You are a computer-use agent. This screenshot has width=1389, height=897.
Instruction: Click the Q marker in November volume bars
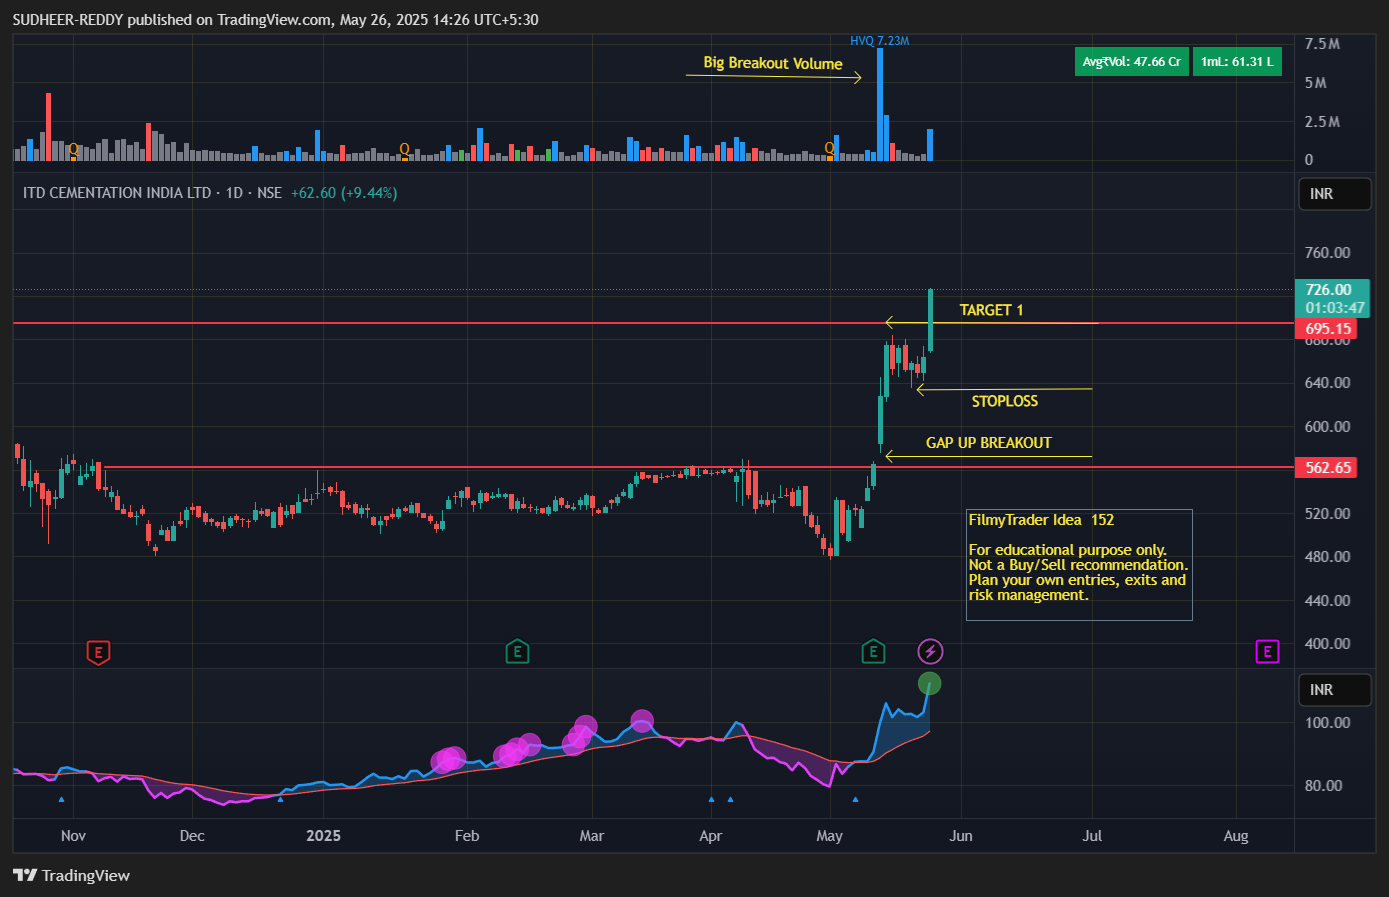coord(73,150)
